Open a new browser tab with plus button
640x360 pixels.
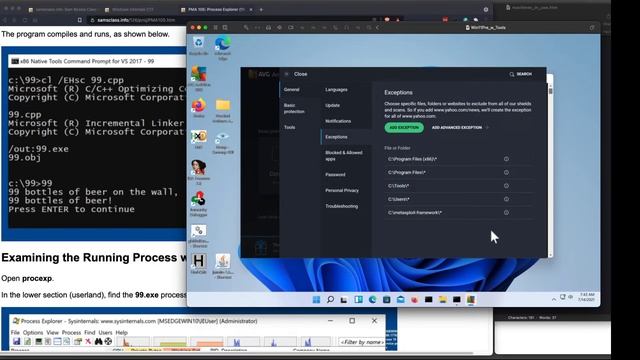(x=261, y=9)
